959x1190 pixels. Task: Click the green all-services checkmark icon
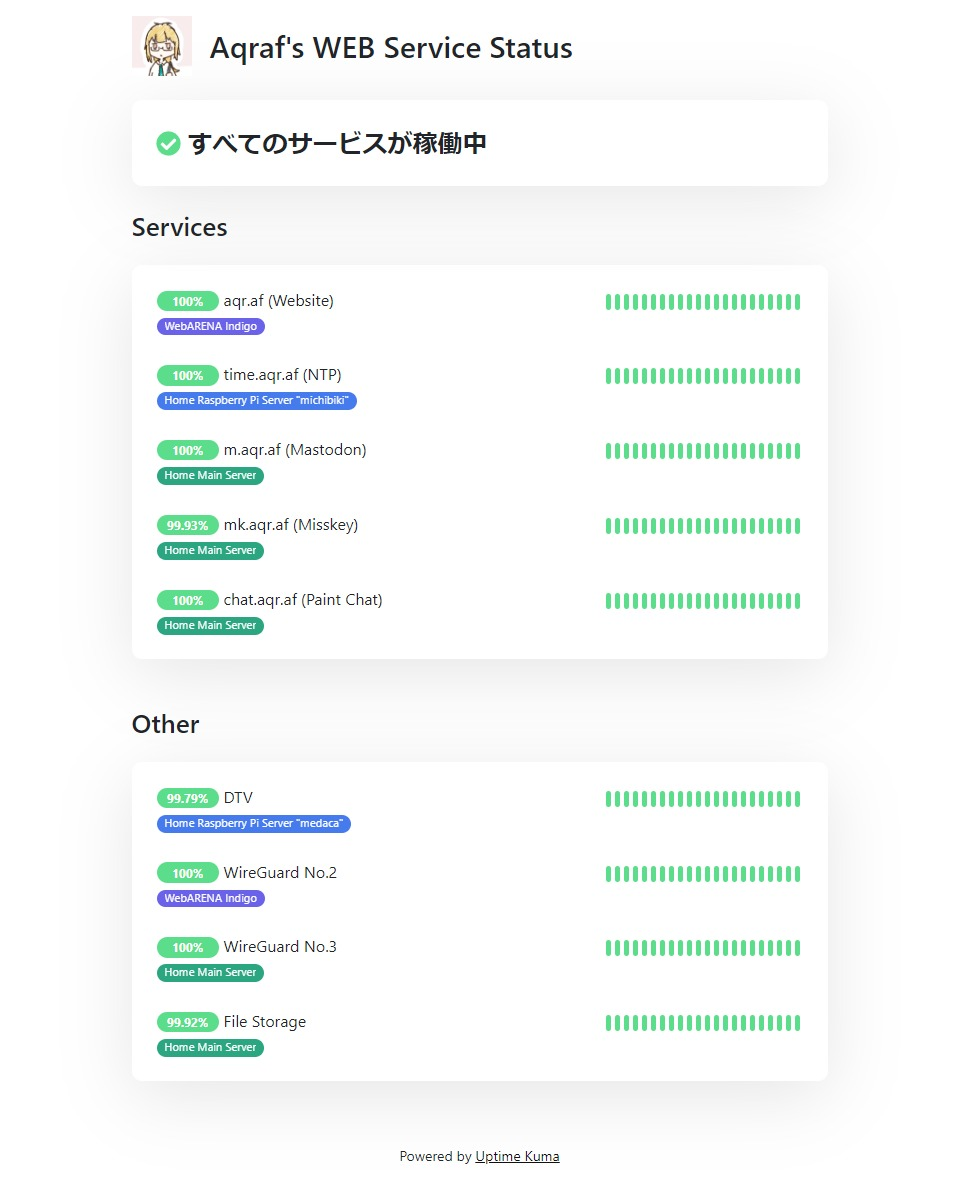click(x=168, y=143)
